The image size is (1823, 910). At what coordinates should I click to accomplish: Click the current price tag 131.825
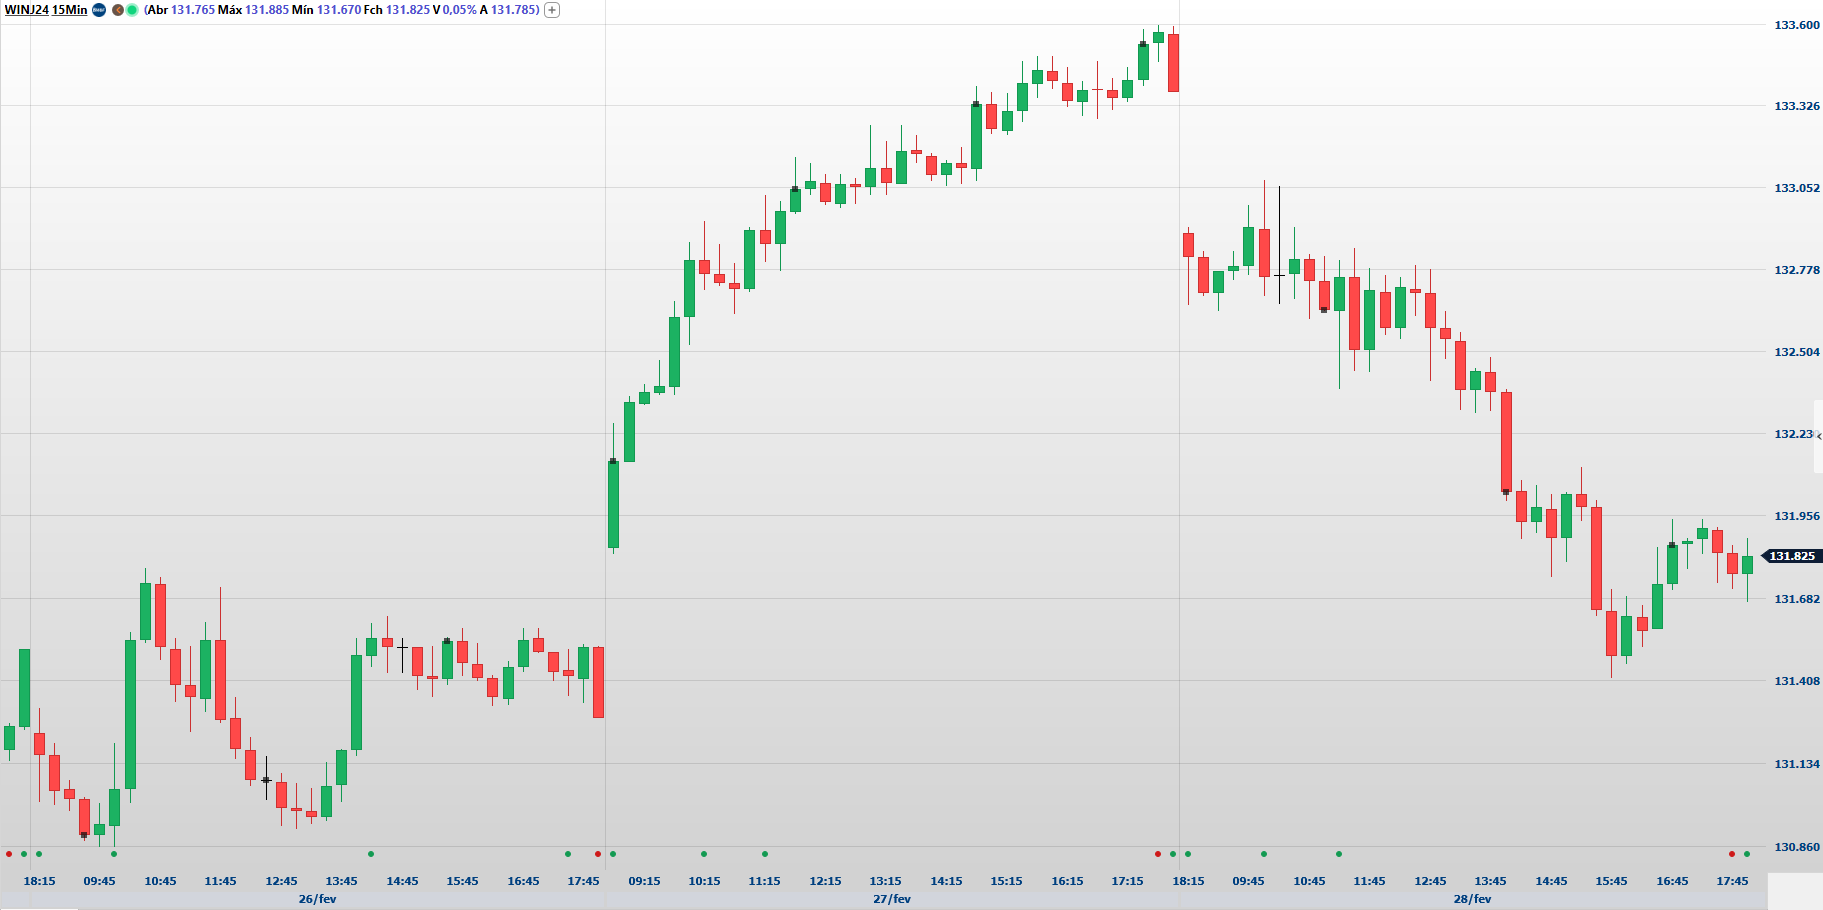1792,556
